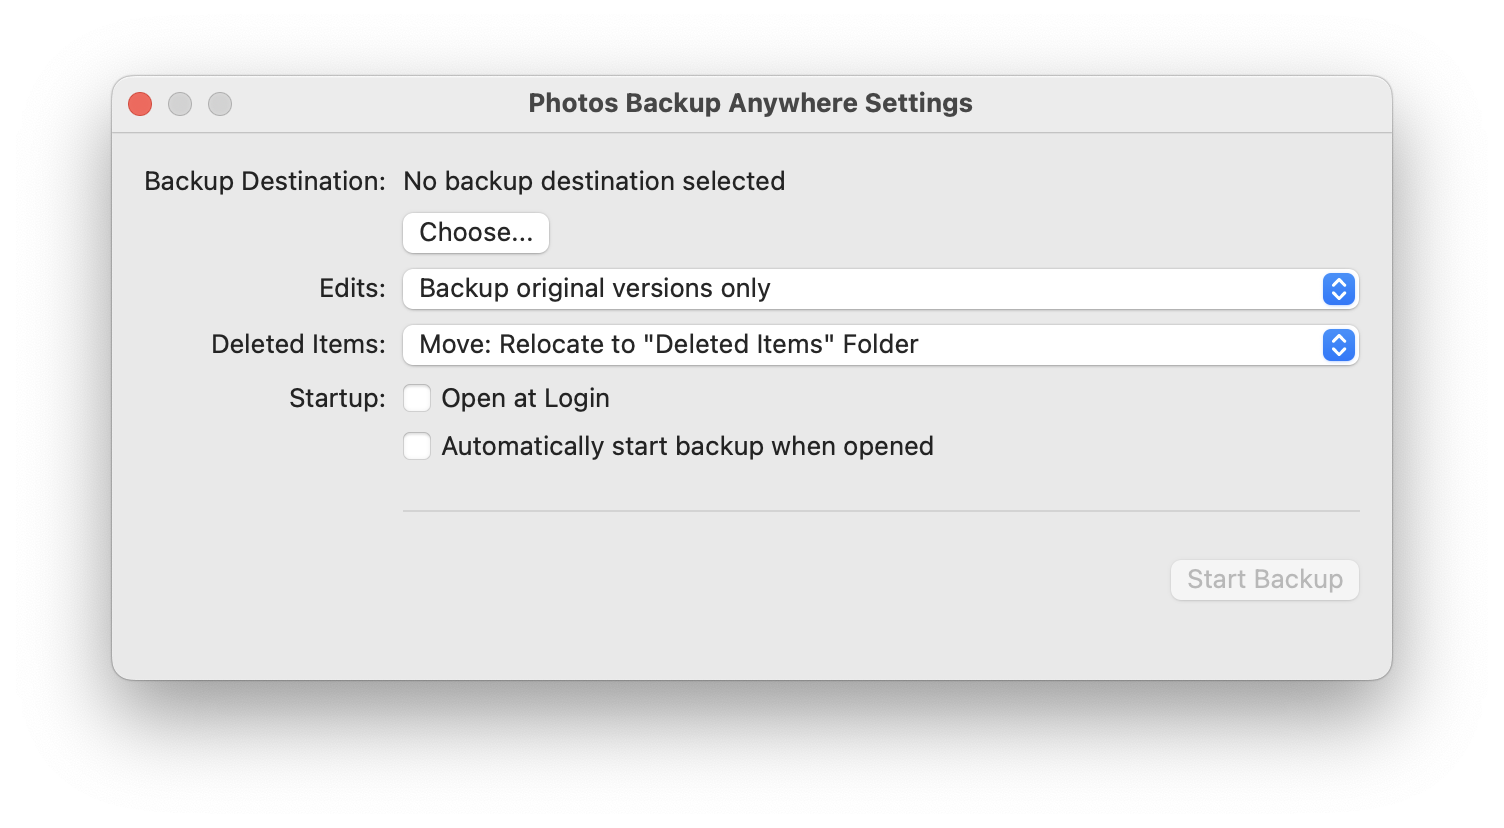Click the Backup Destination label
Screen dimensions: 1504x828
[264, 181]
